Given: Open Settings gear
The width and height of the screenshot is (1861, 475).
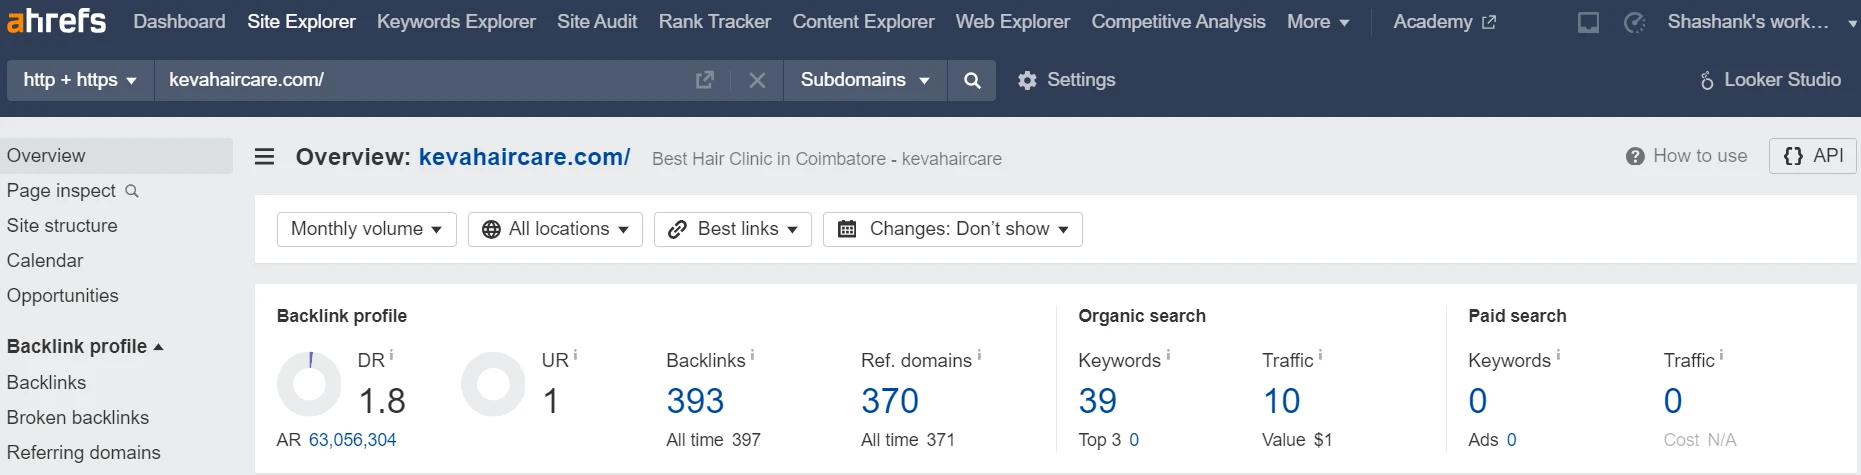Looking at the screenshot, I should click(x=1066, y=80).
